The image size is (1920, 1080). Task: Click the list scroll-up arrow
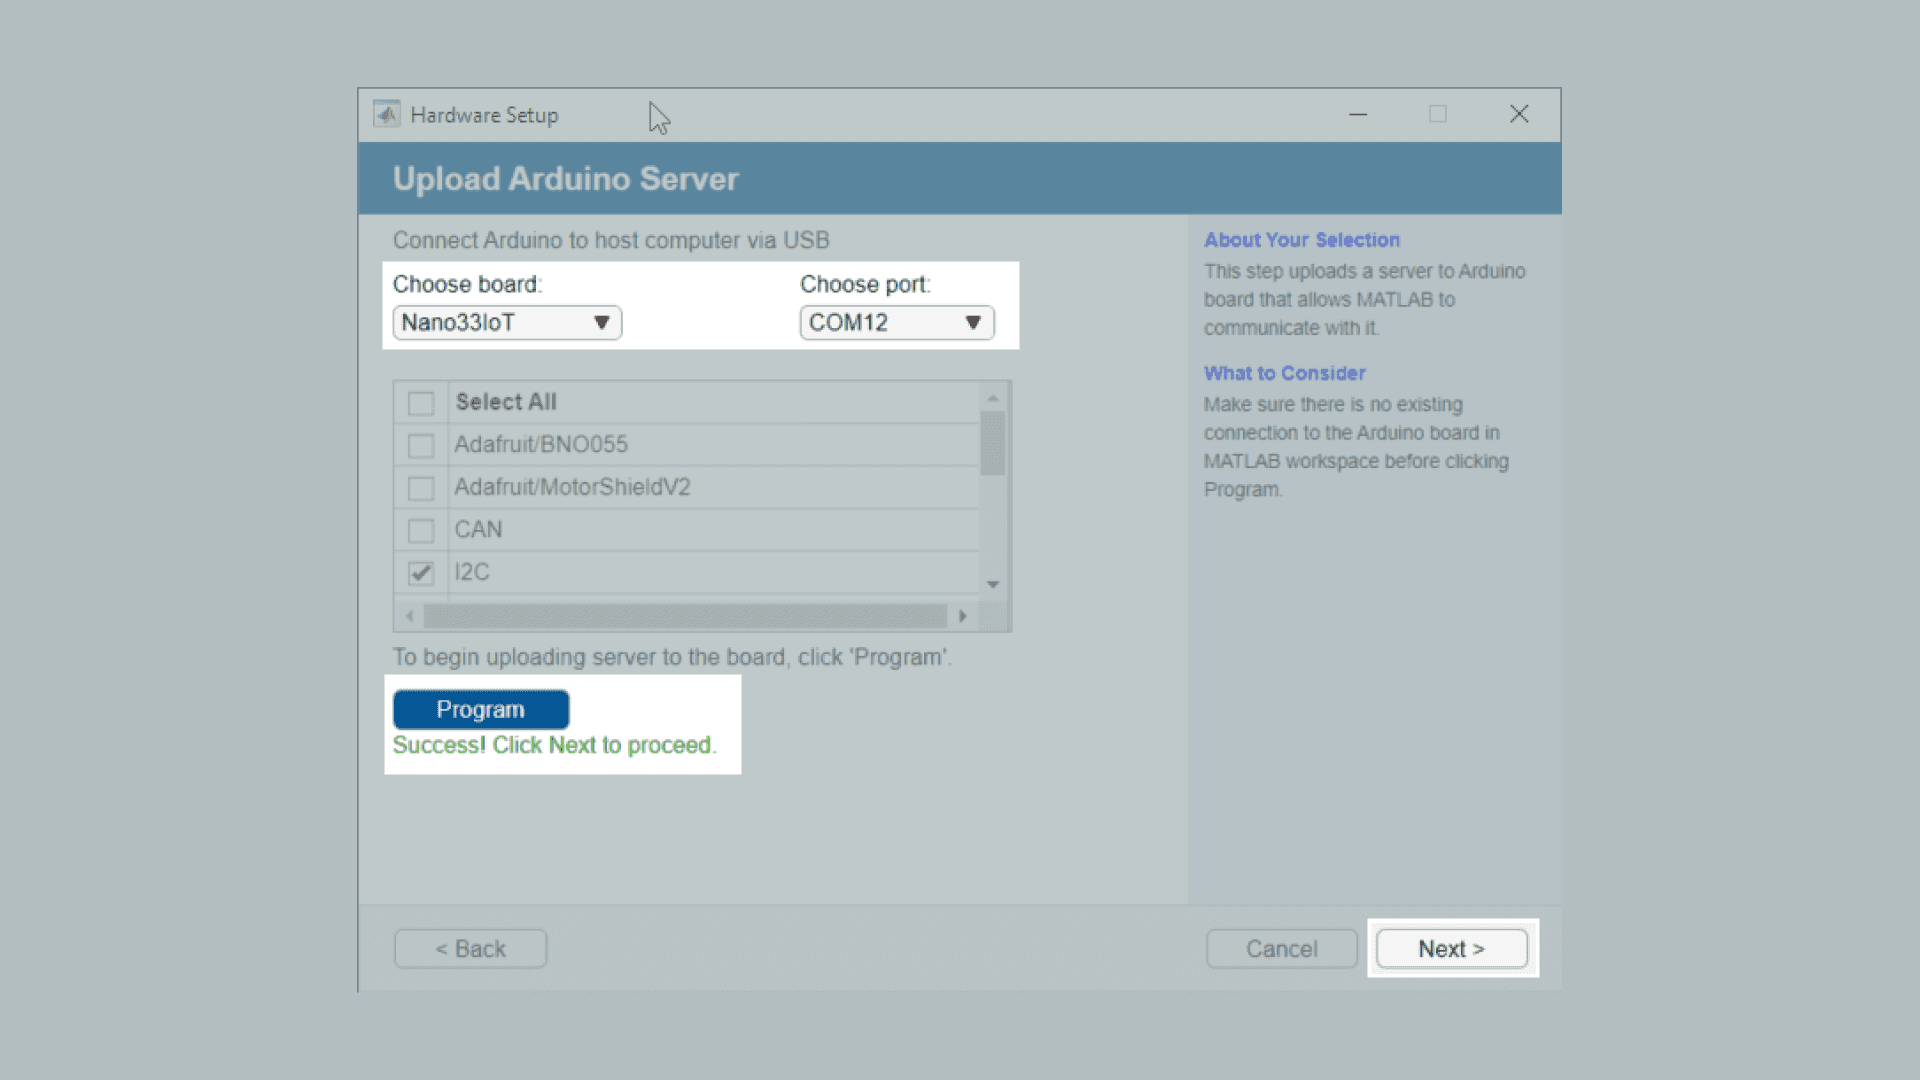(x=993, y=399)
